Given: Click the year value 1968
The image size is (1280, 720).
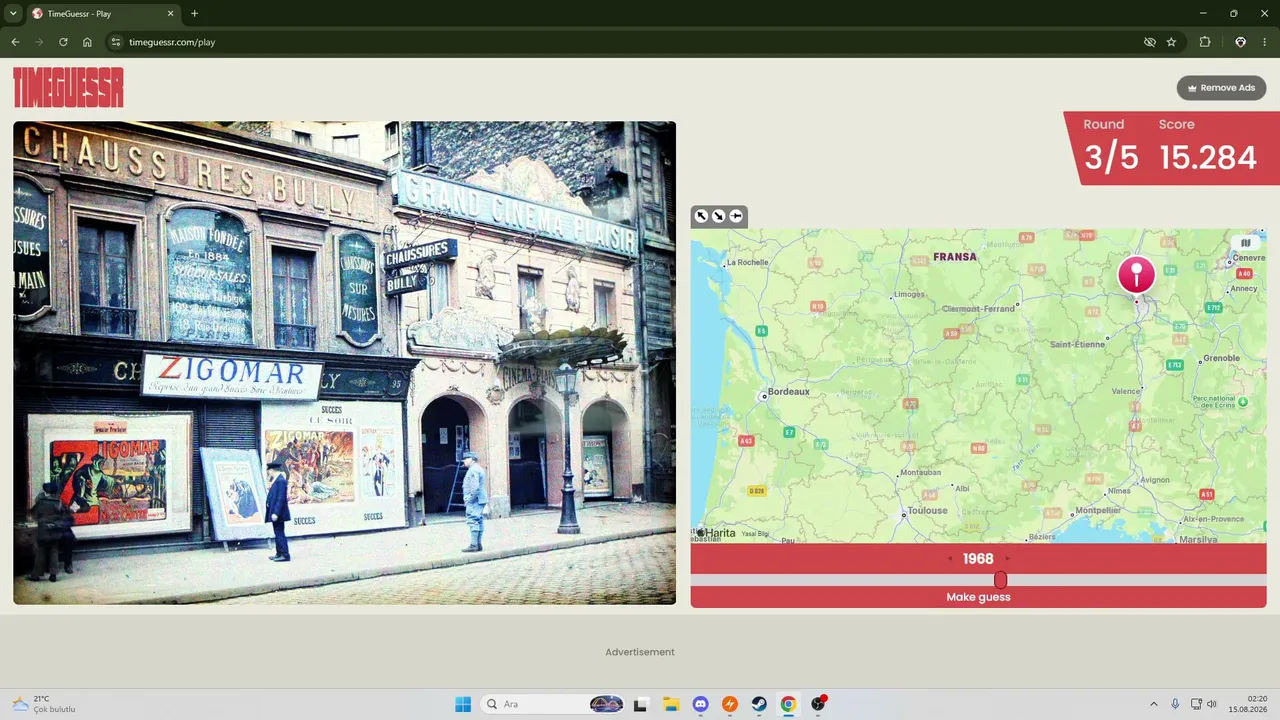Looking at the screenshot, I should (978, 559).
